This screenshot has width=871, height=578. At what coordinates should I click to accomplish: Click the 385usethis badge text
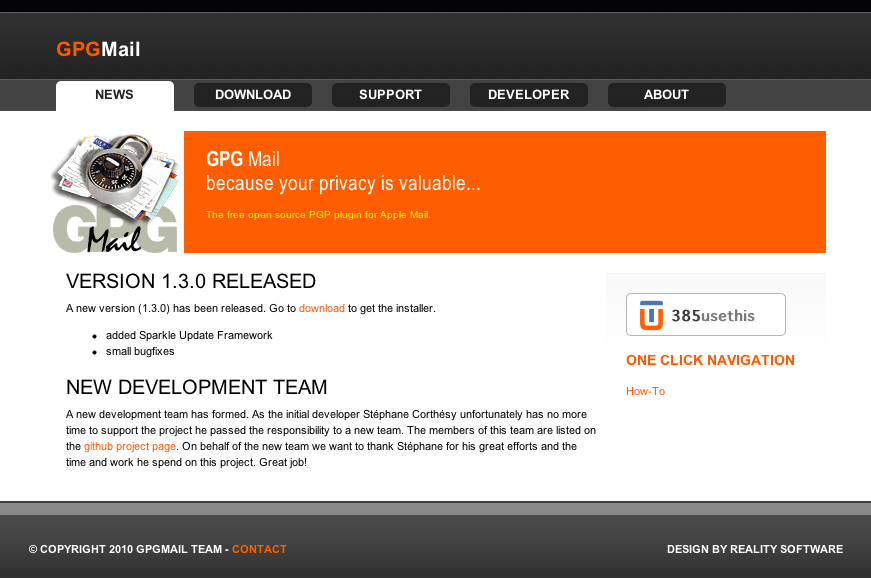tap(713, 316)
